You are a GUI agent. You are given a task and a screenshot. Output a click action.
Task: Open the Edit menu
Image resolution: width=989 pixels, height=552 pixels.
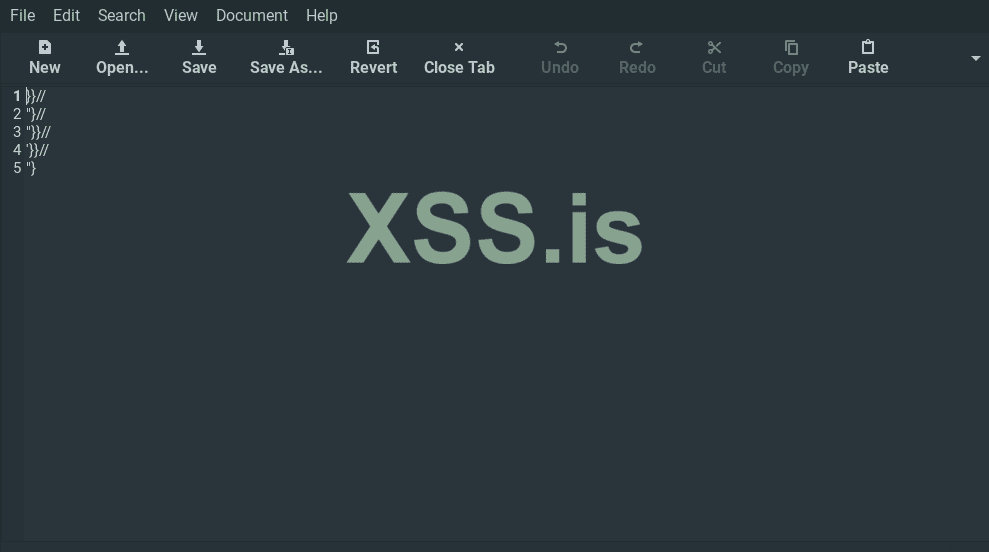66,15
